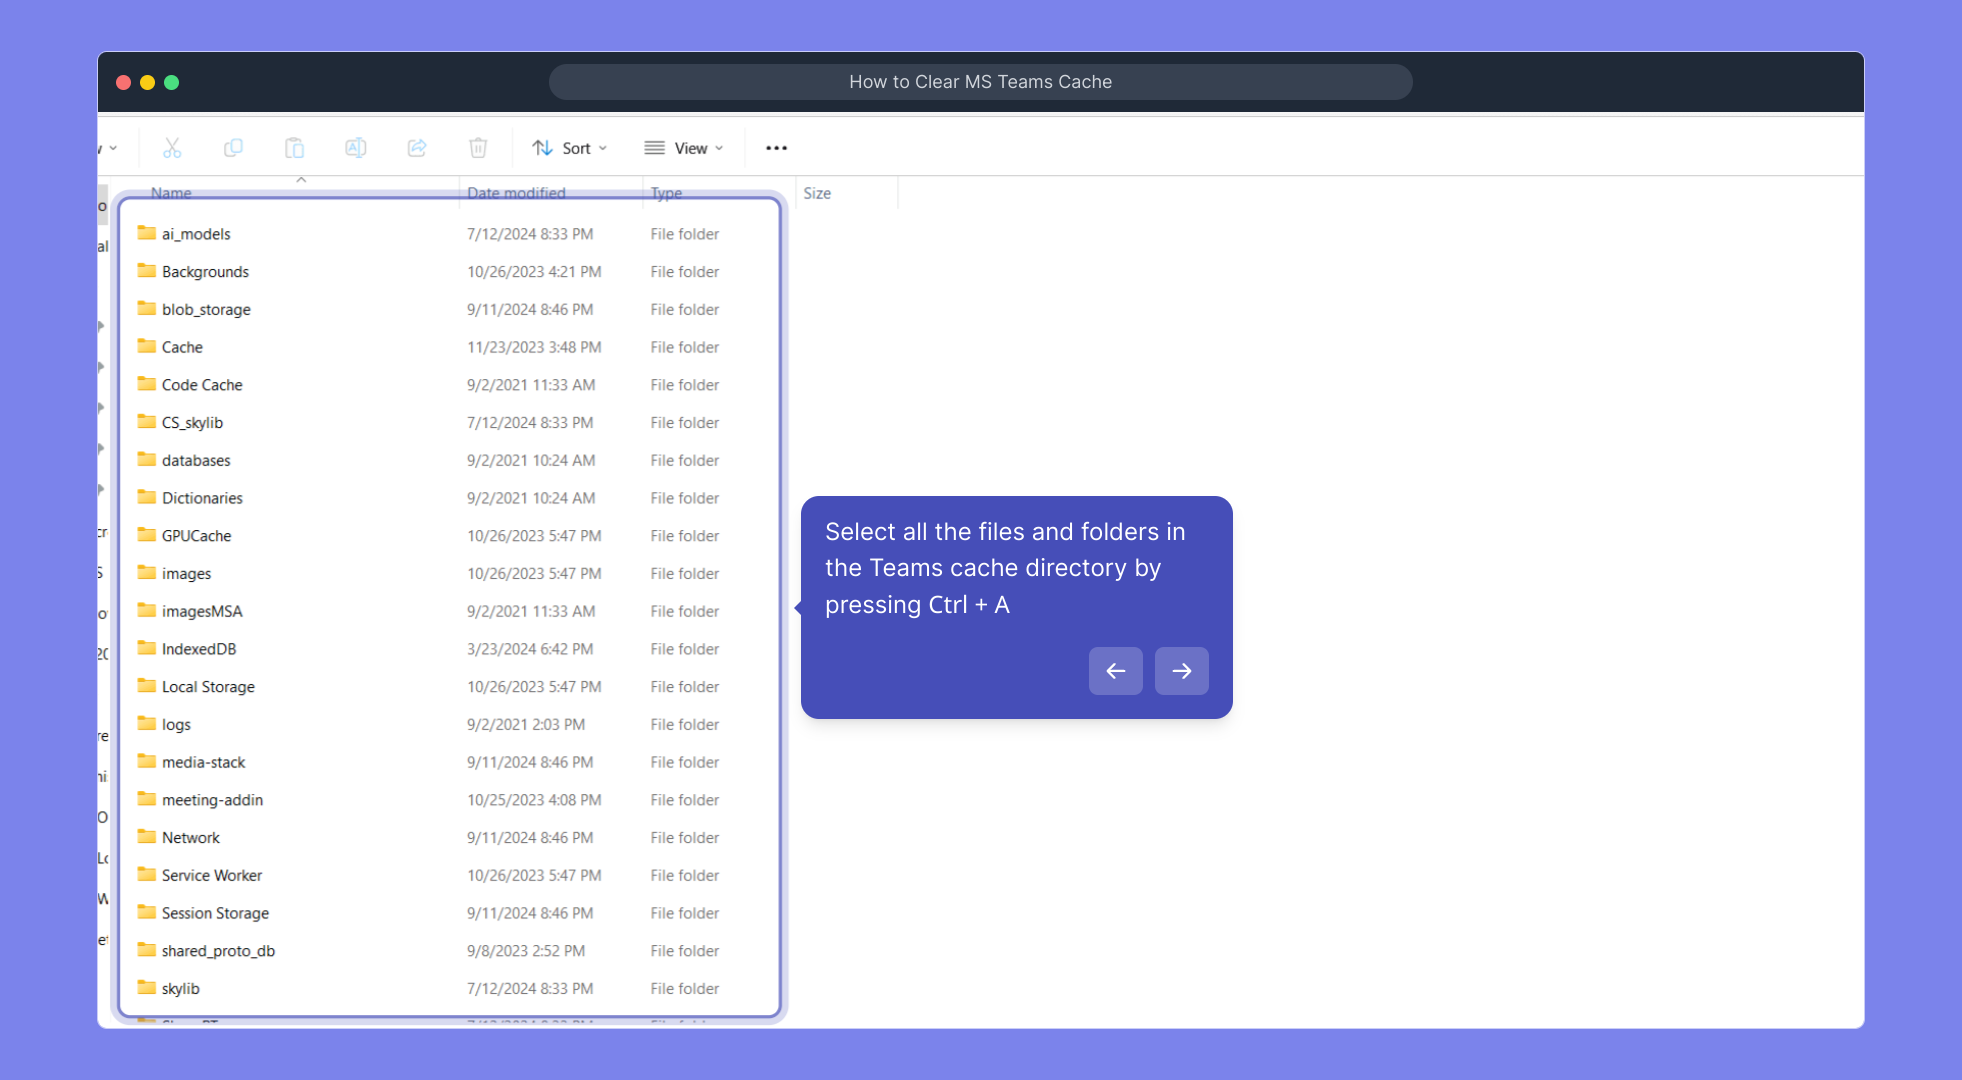1962x1080 pixels.
Task: Select the IndexedDB folder
Action: pos(199,649)
